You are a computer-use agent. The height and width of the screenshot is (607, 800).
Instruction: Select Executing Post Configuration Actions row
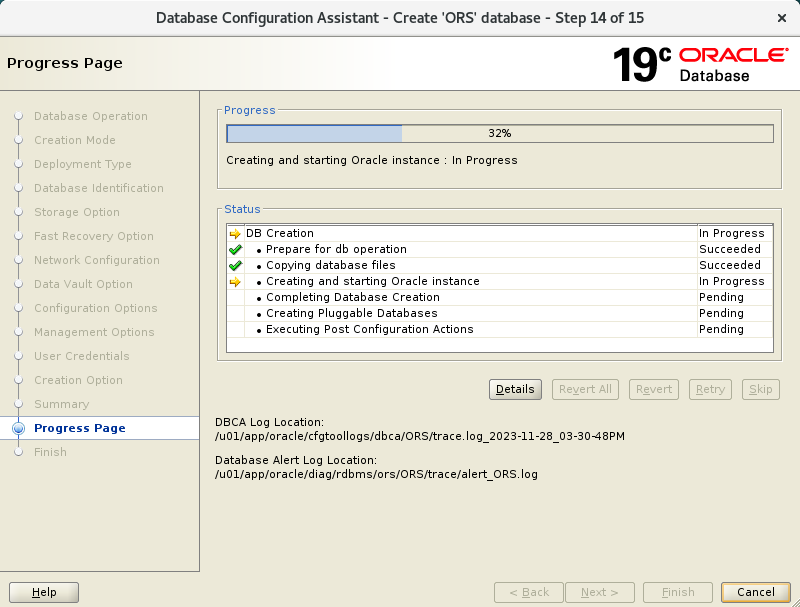500,329
